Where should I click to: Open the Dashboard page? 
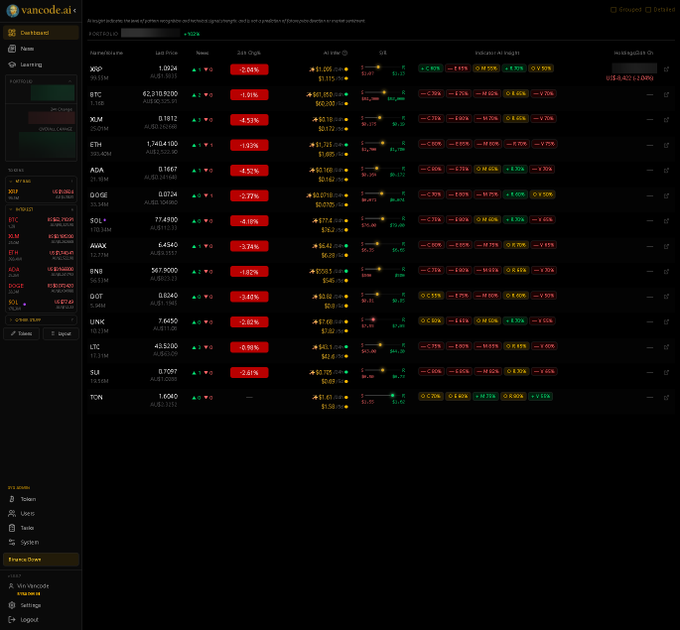tap(41, 33)
